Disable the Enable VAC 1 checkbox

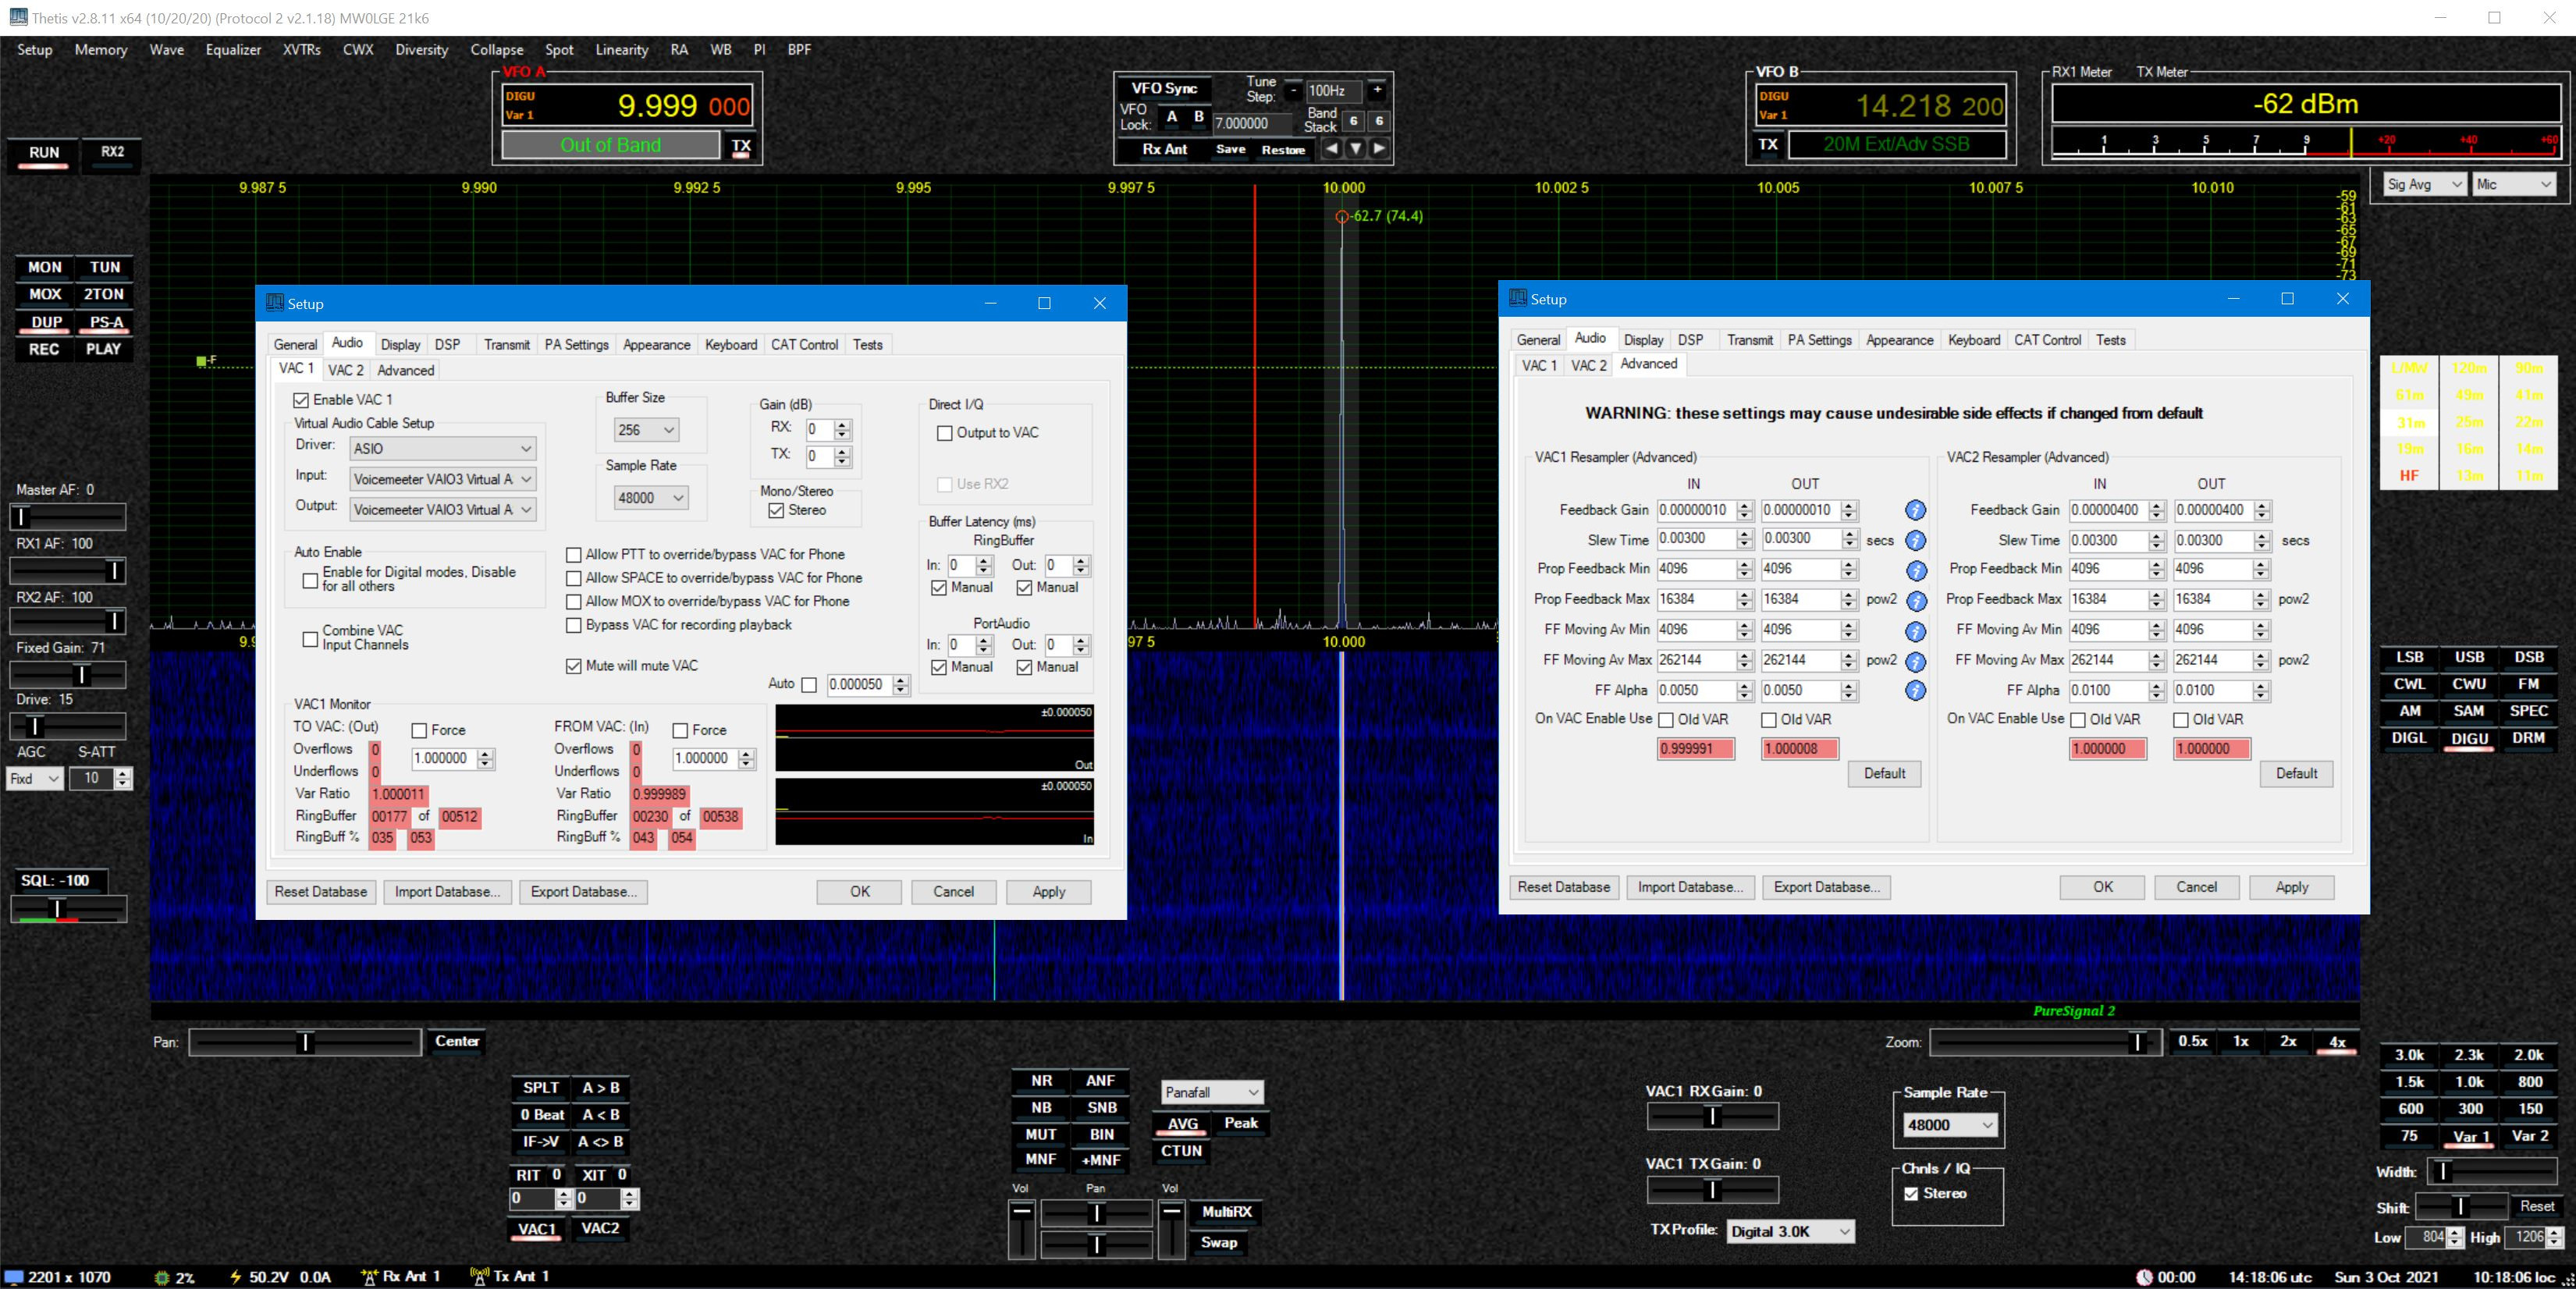point(301,400)
